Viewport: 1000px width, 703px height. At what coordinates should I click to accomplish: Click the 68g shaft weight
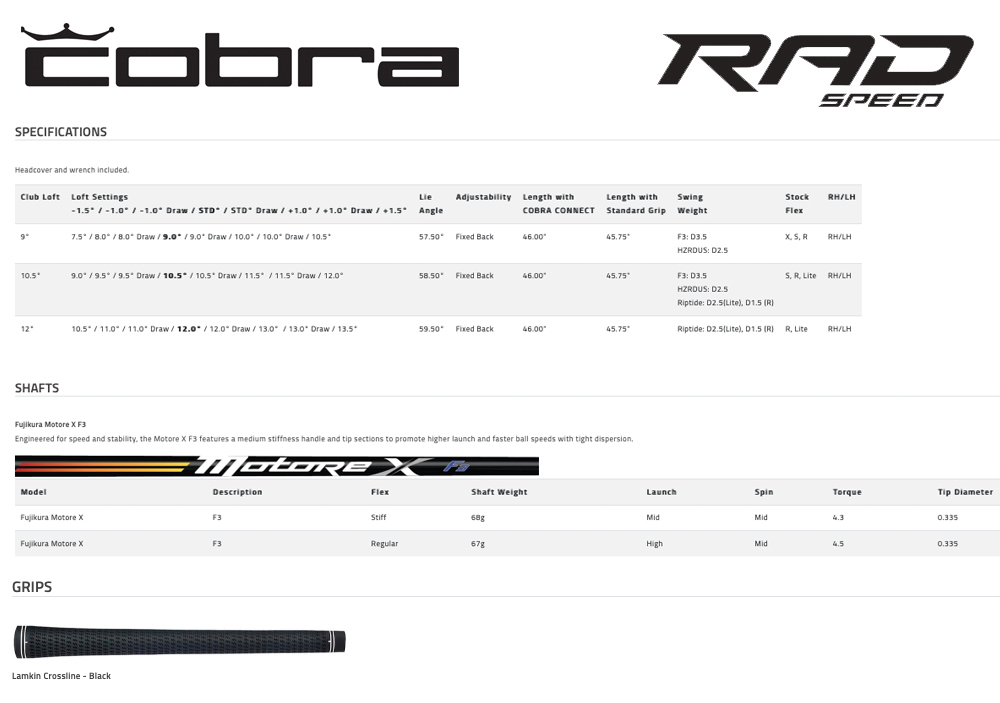tap(478, 517)
